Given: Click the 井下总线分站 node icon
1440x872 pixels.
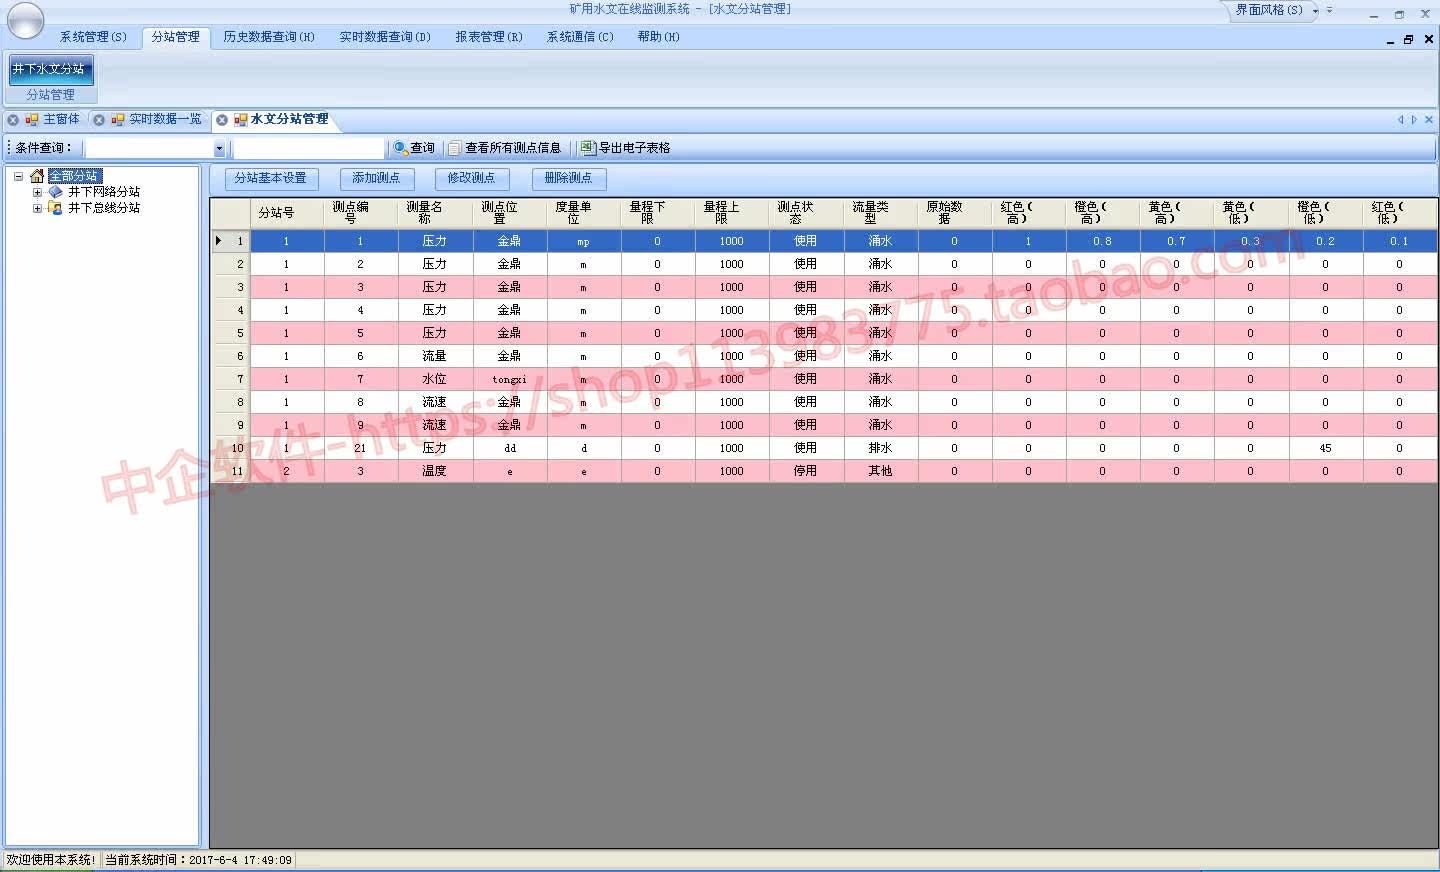Looking at the screenshot, I should 55,208.
